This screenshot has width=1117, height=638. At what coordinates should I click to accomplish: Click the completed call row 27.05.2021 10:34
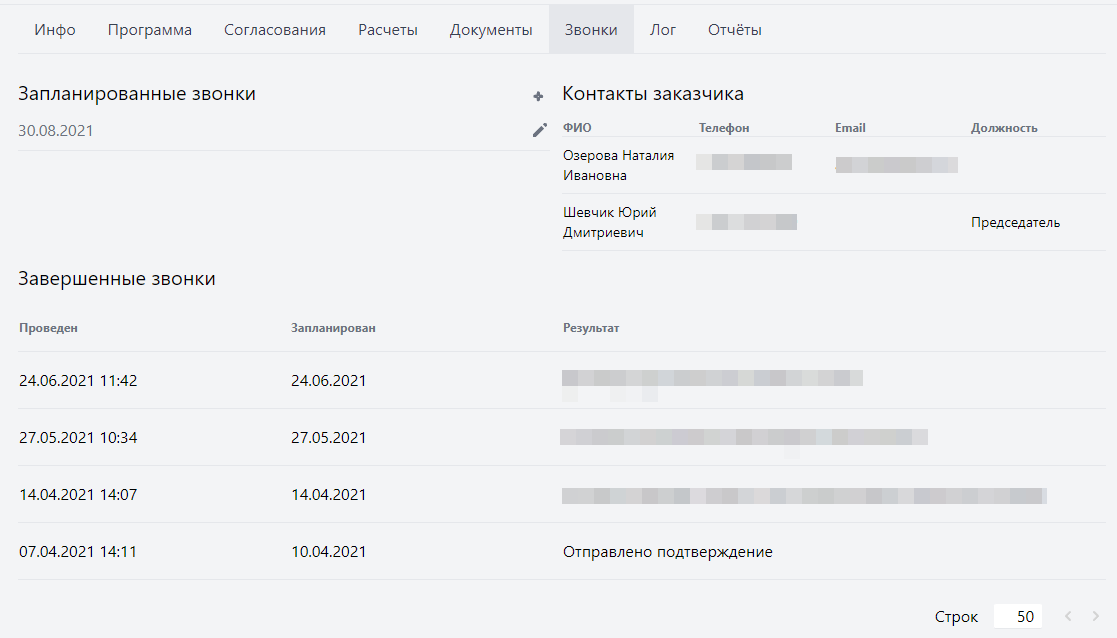[78, 437]
